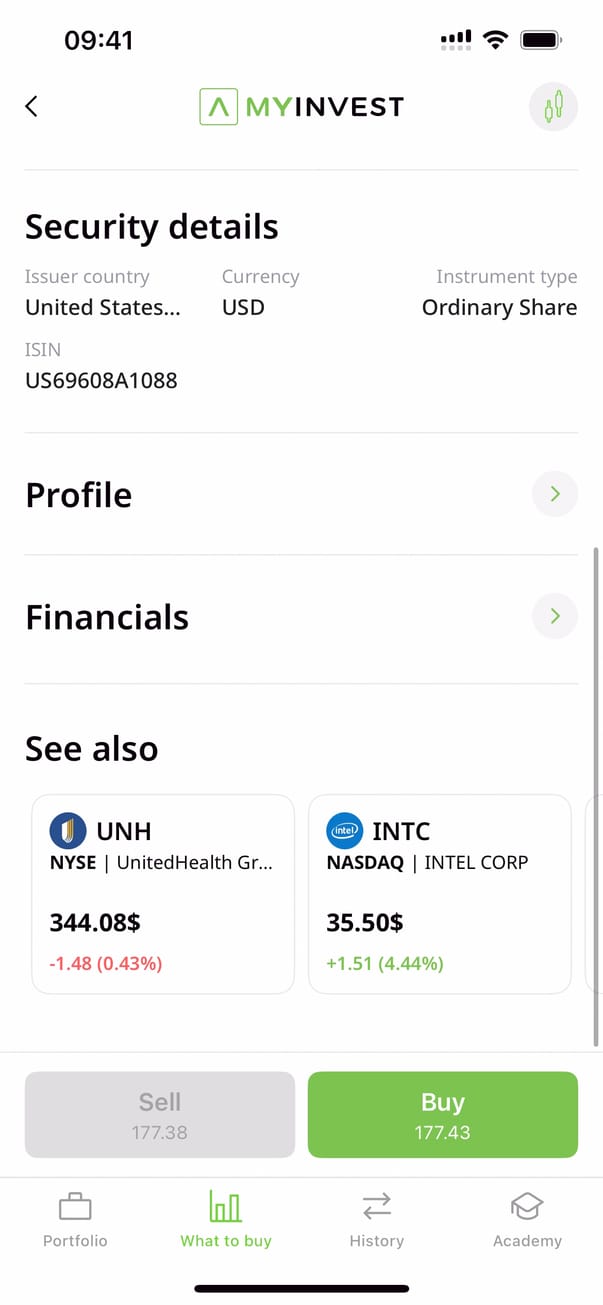Image resolution: width=603 pixels, height=1305 pixels.
Task: Expand the Financials section chevron
Action: click(x=555, y=616)
